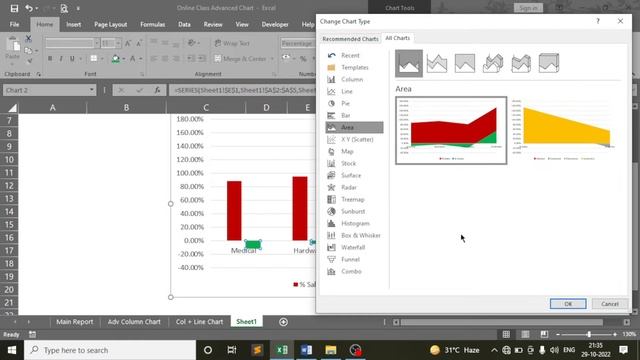This screenshot has height=360, width=640.
Task: Switch to the All Charts tab
Action: 398,38
